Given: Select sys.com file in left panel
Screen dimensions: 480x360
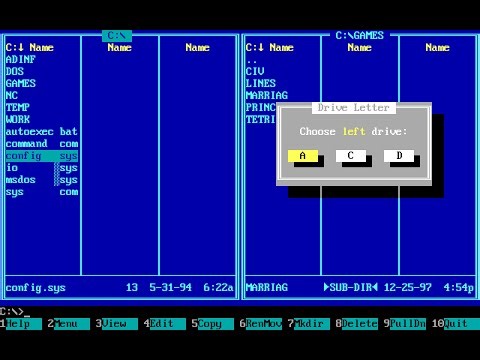Looking at the screenshot, I should [x=42, y=192].
